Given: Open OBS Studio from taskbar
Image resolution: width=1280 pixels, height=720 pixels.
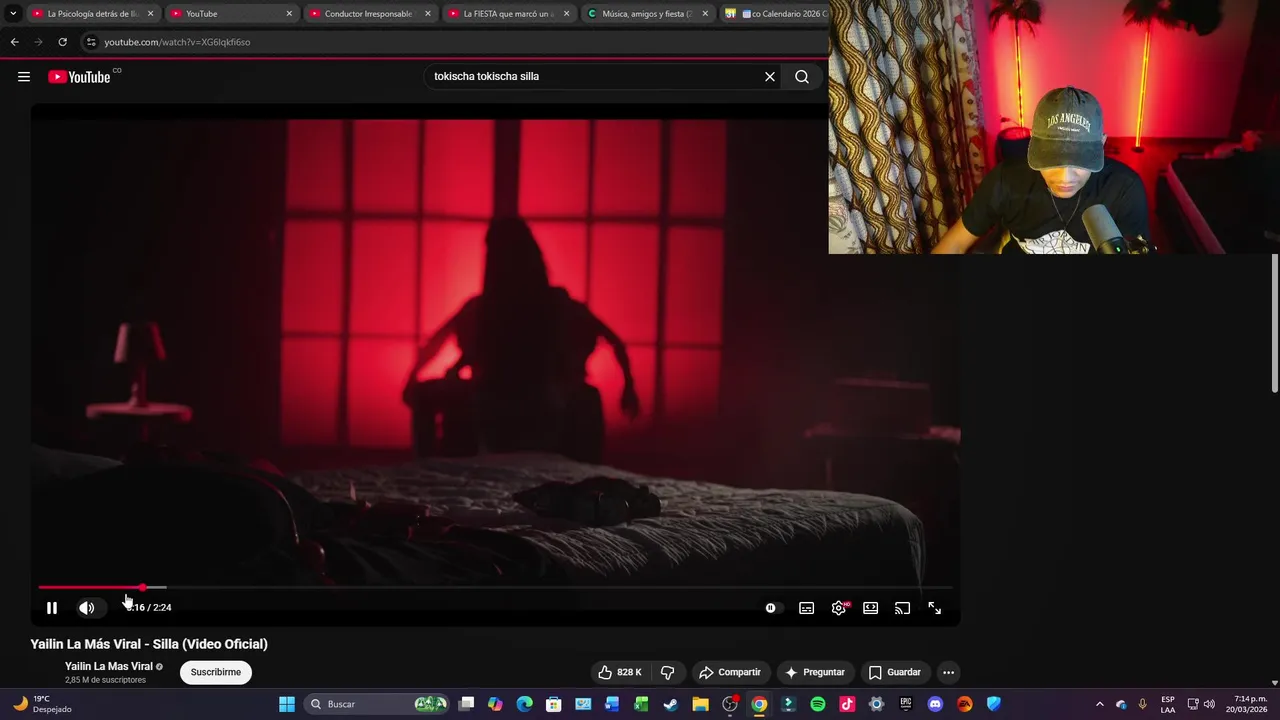Looking at the screenshot, I should 730,704.
